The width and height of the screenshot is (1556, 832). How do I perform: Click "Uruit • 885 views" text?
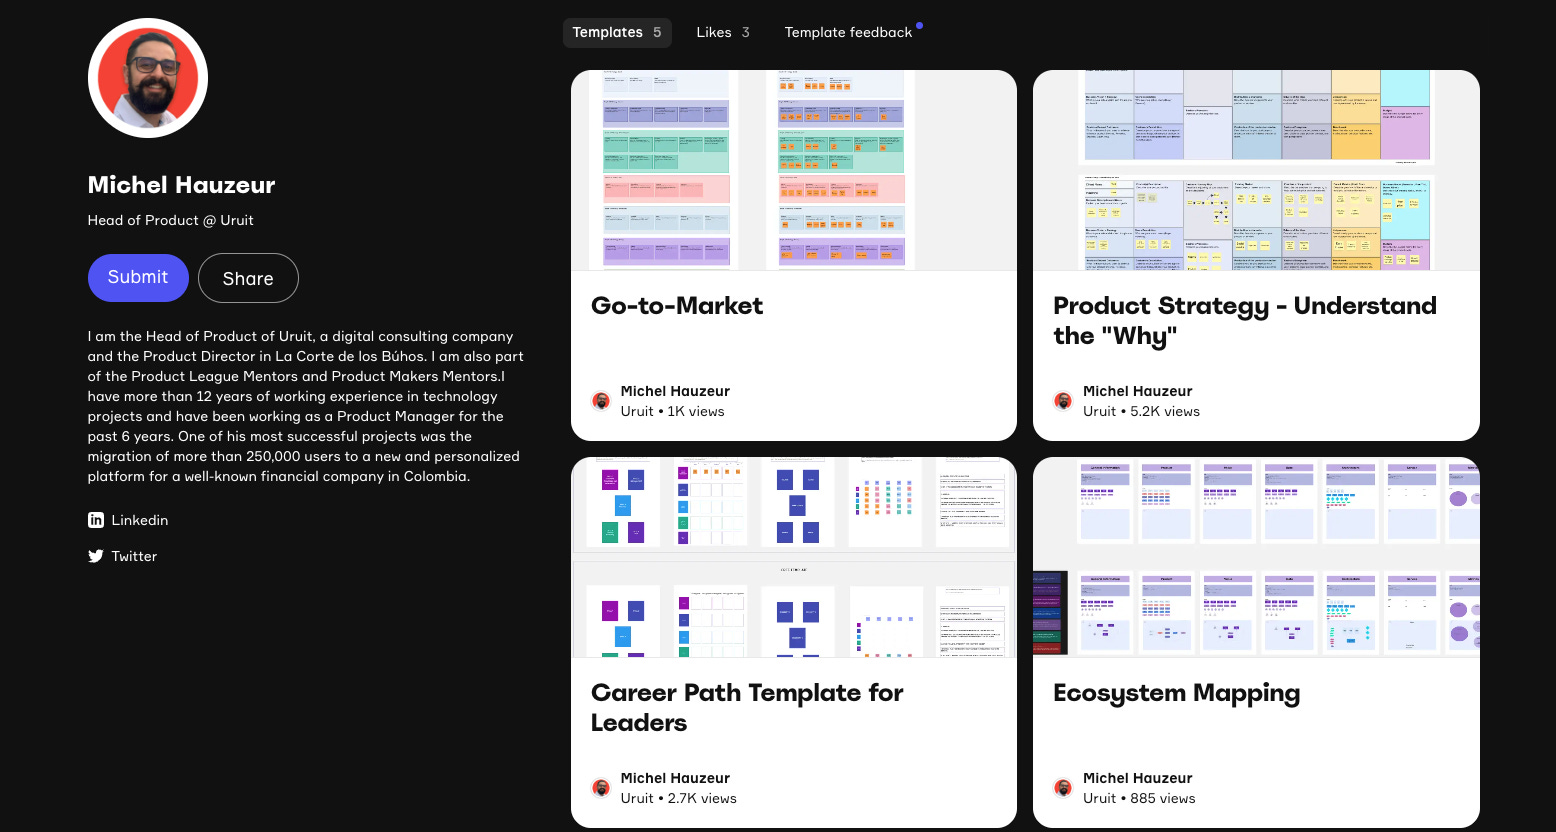point(1139,798)
